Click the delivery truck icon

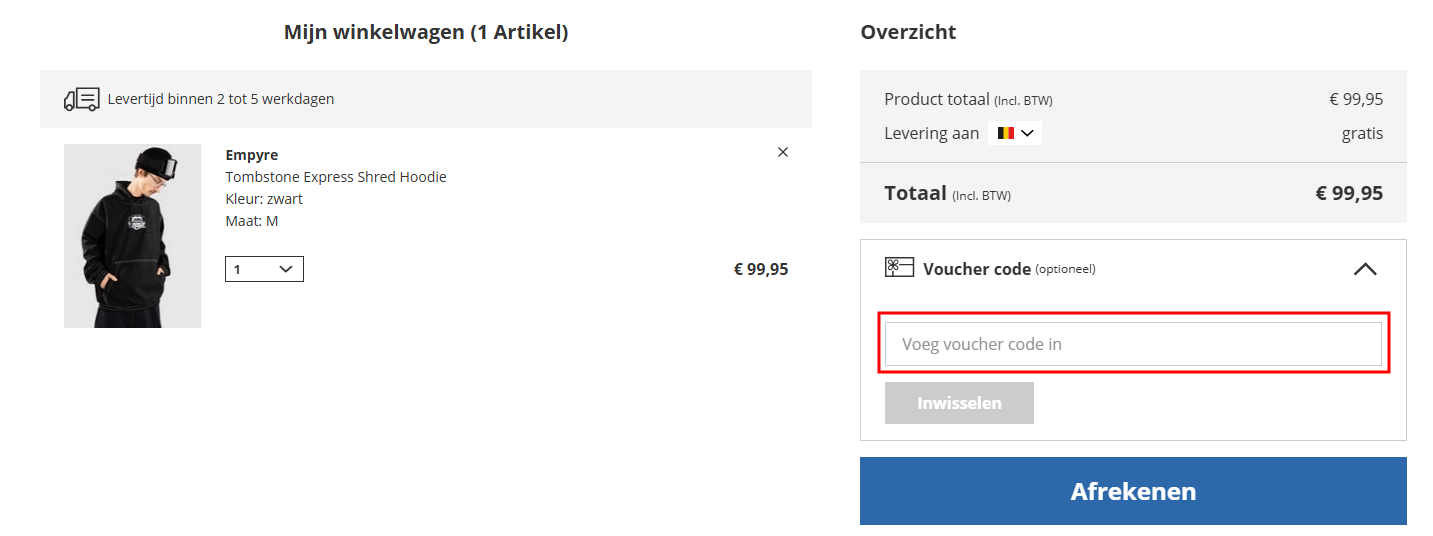(x=82, y=99)
